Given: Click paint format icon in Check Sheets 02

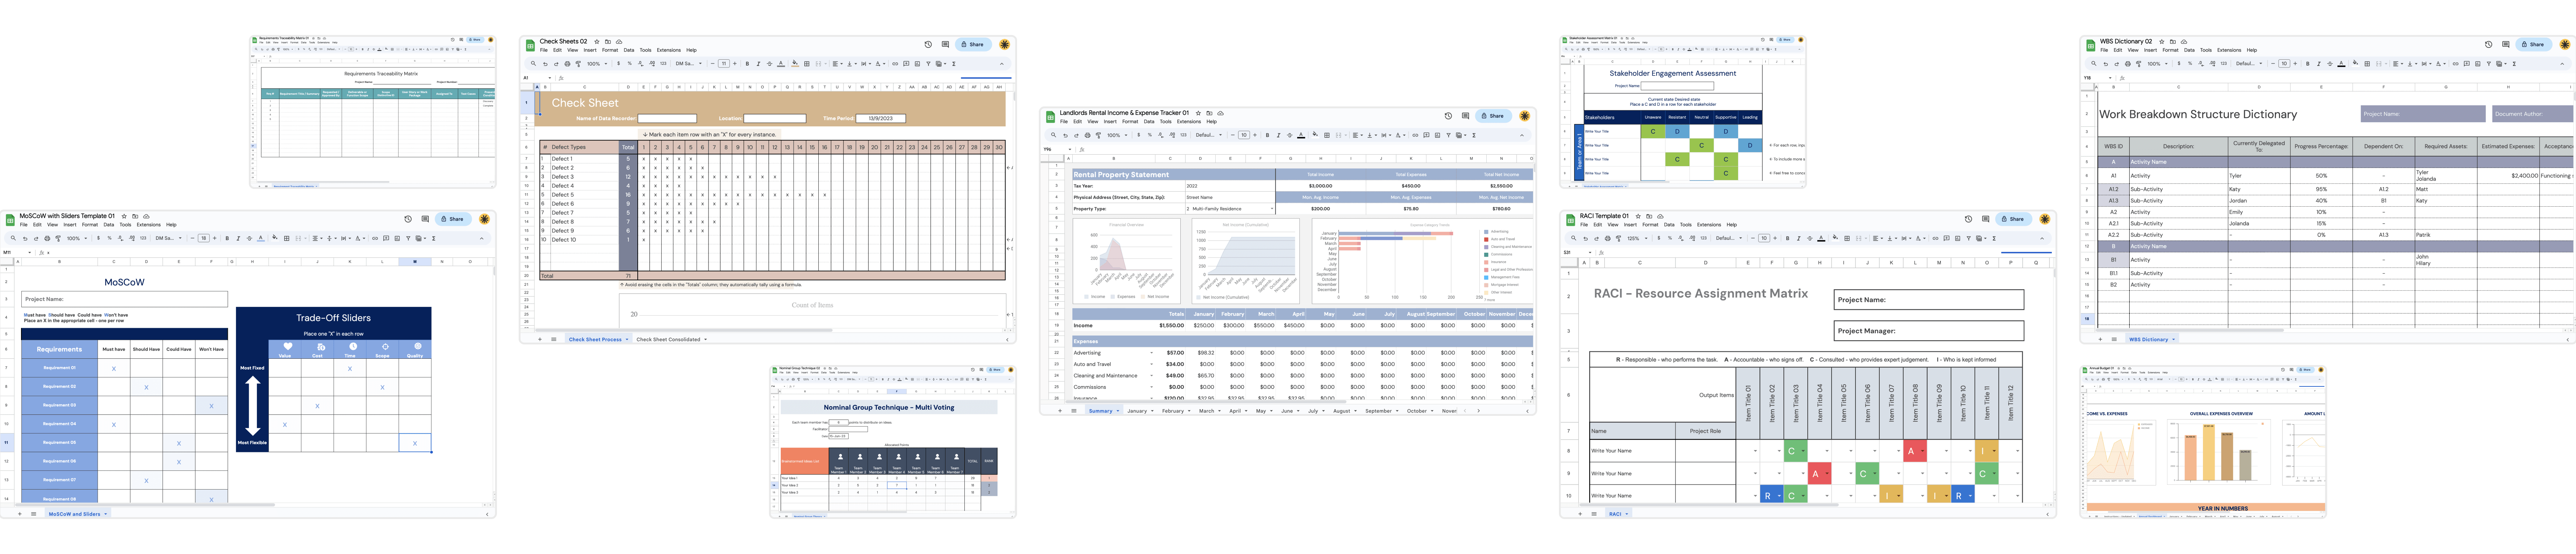Looking at the screenshot, I should point(578,64).
